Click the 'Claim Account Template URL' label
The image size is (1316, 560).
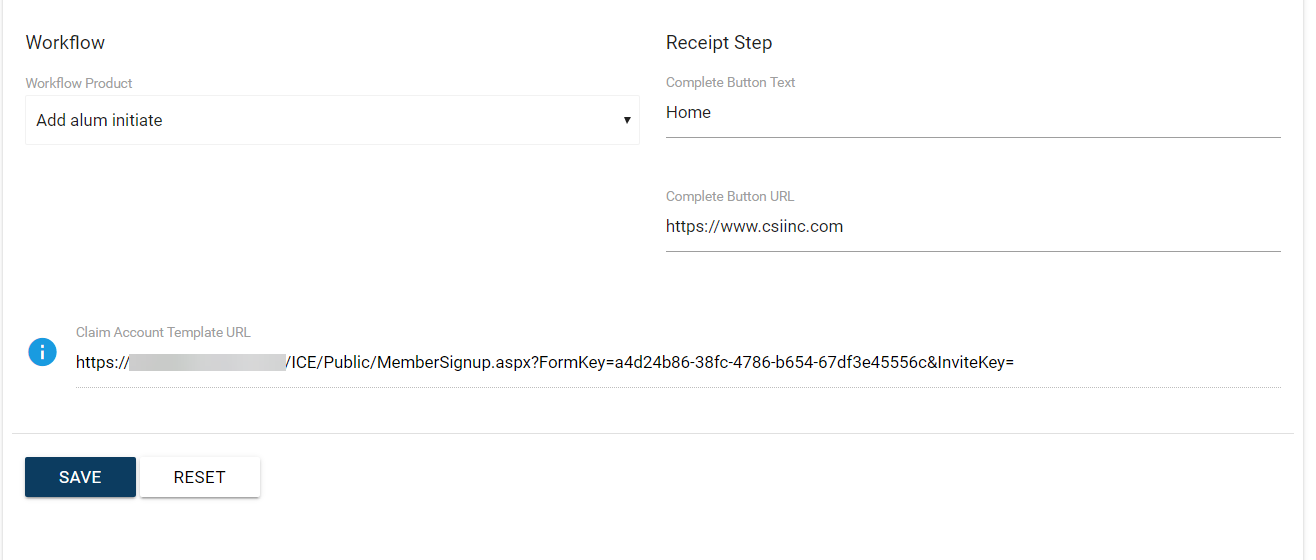[x=163, y=332]
